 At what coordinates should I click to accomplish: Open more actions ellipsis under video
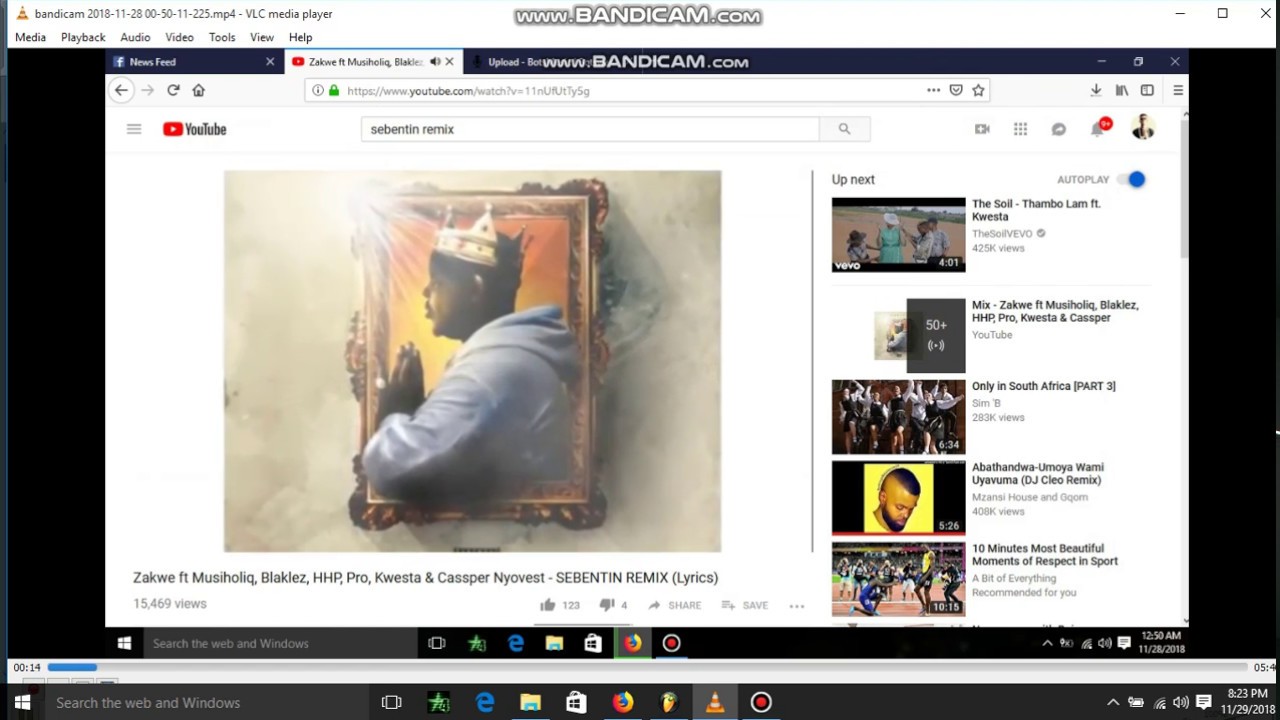tap(797, 605)
